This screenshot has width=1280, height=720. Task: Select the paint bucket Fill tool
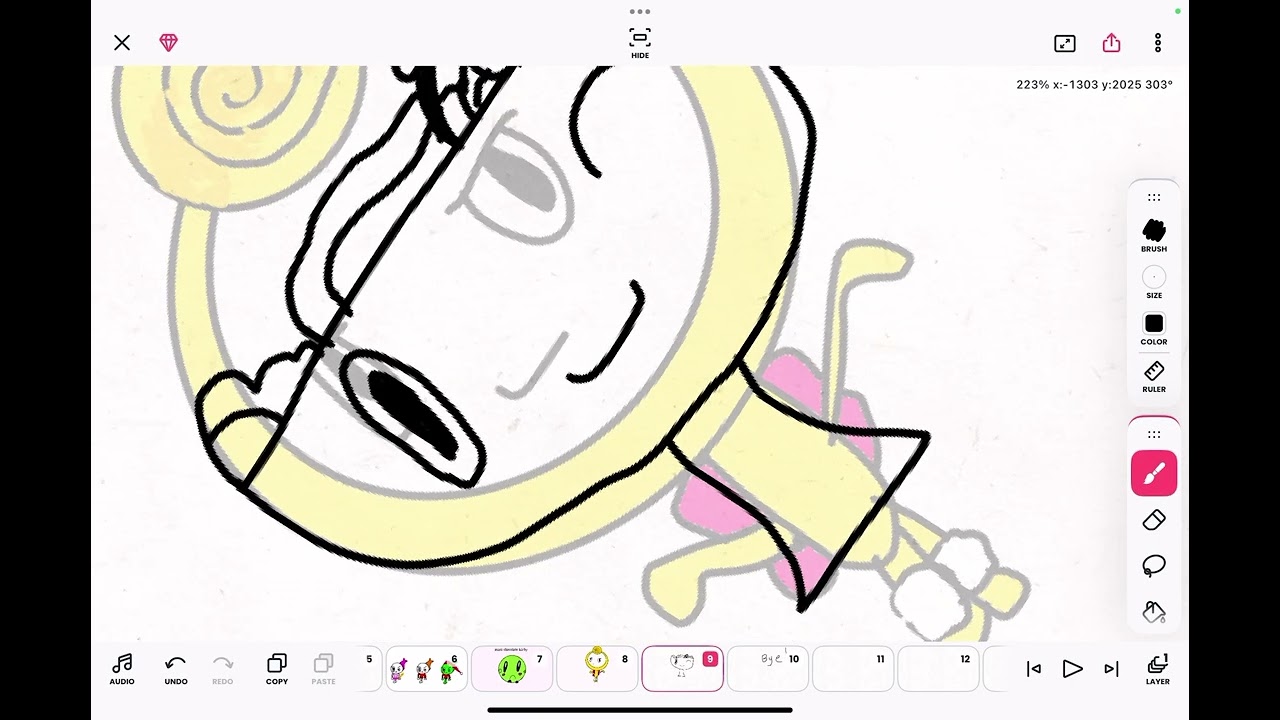pyautogui.click(x=1154, y=611)
